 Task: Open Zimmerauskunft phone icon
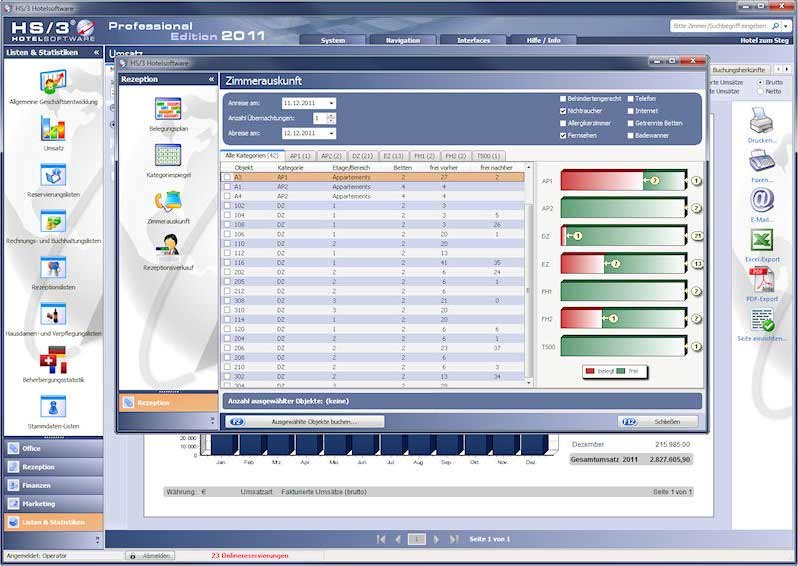pyautogui.click(x=168, y=202)
